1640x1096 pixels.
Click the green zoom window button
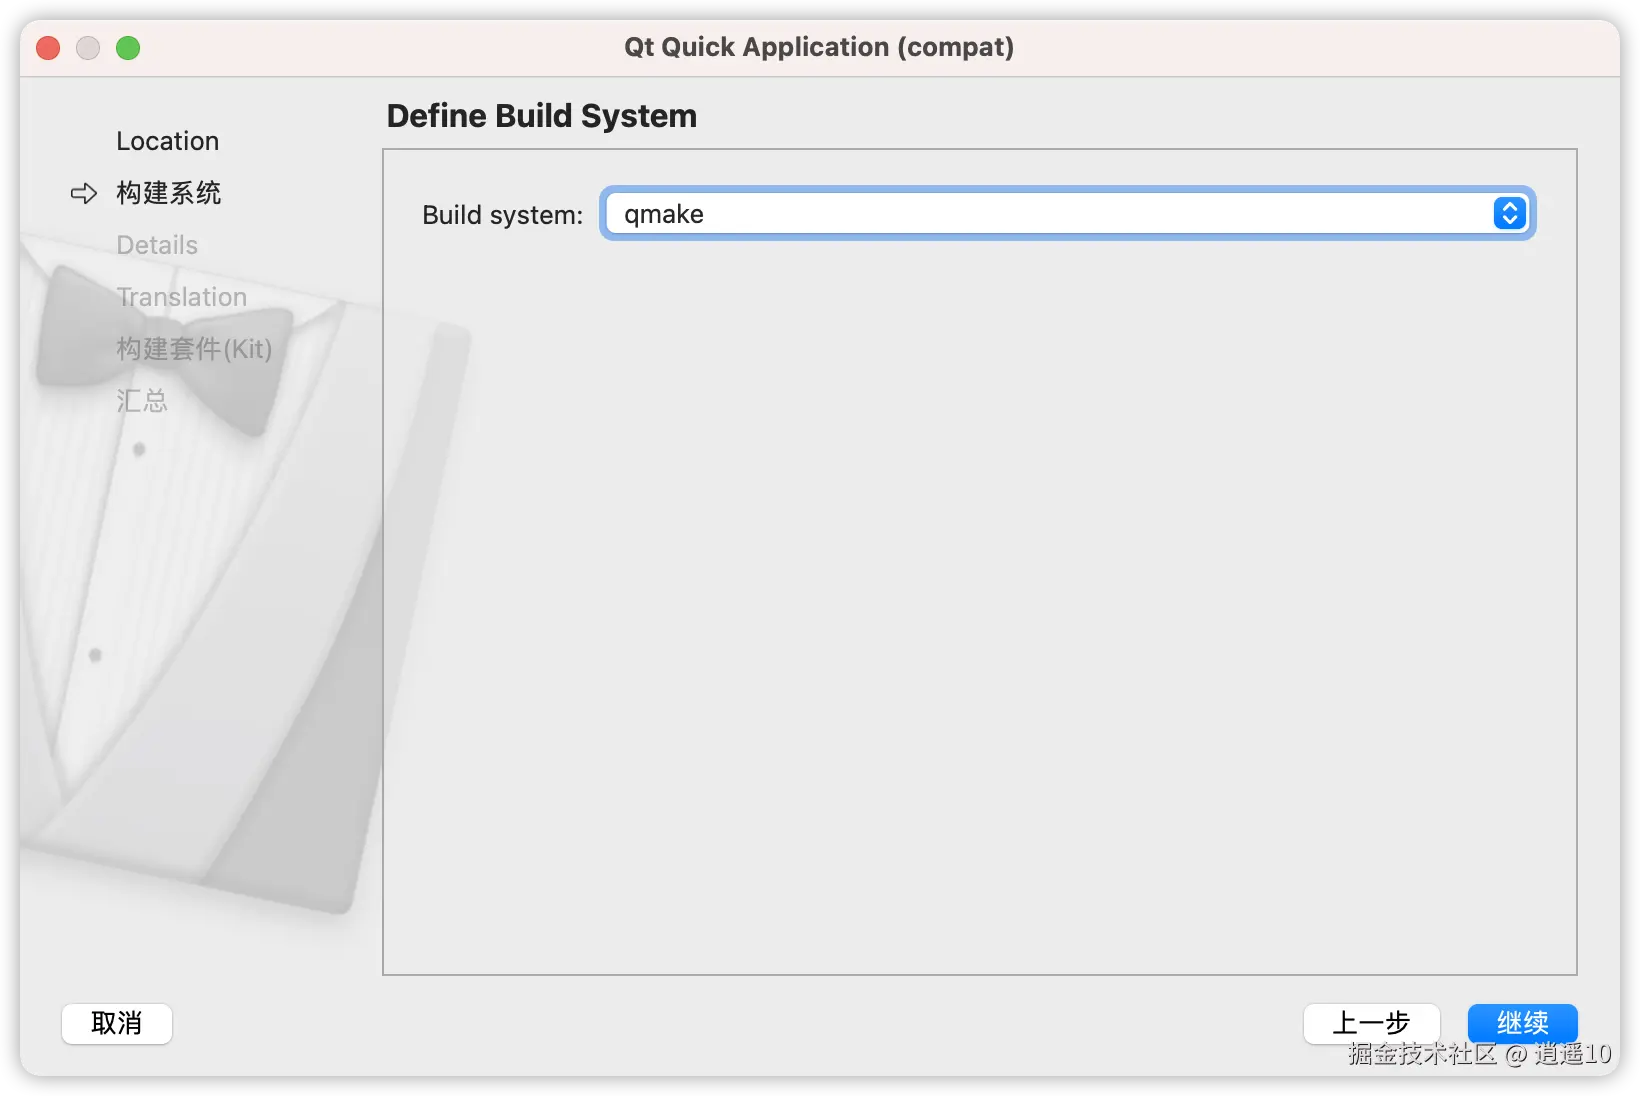coord(128,48)
